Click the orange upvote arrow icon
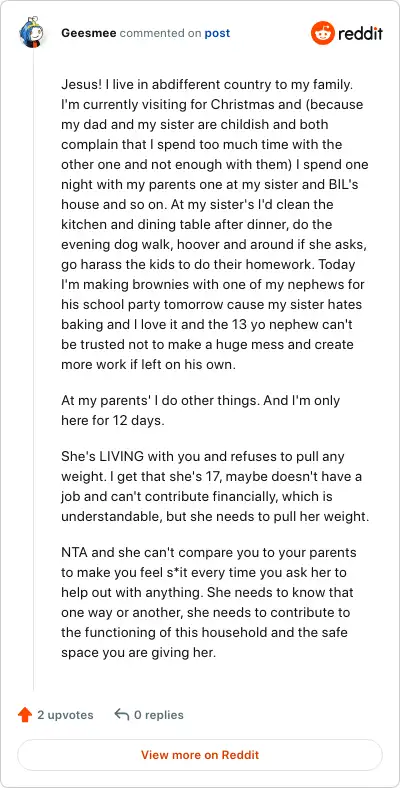400x788 pixels. pyautogui.click(x=25, y=715)
